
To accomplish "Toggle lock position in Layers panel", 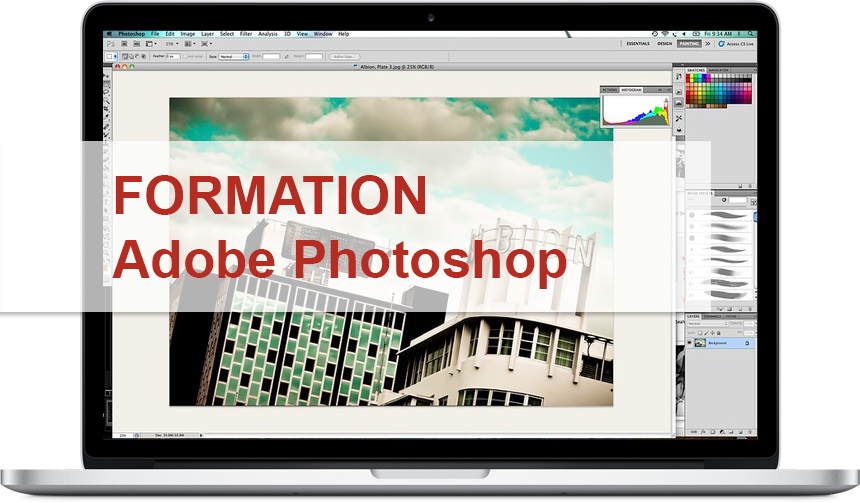I will [x=712, y=333].
